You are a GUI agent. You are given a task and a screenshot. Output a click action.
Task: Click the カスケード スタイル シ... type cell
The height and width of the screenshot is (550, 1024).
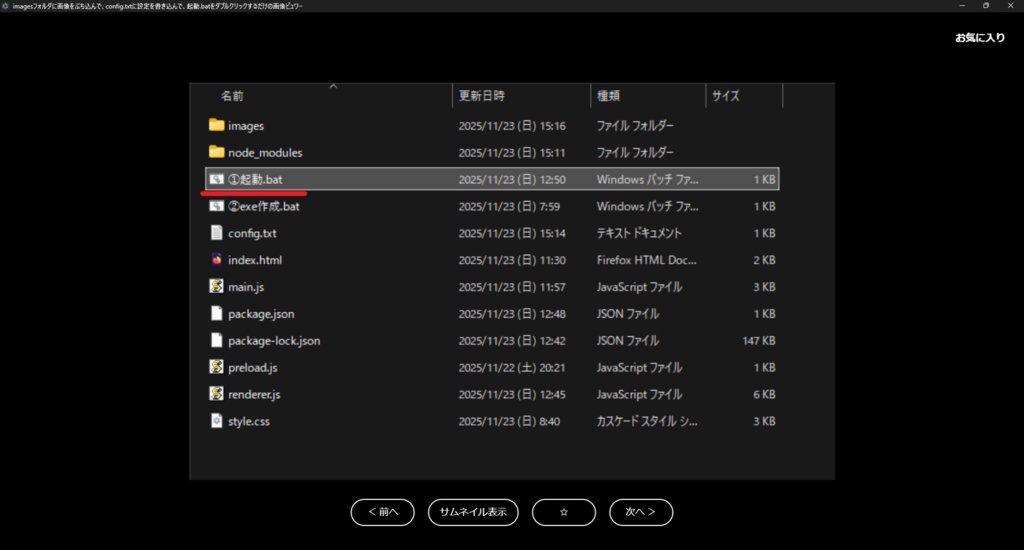point(647,421)
